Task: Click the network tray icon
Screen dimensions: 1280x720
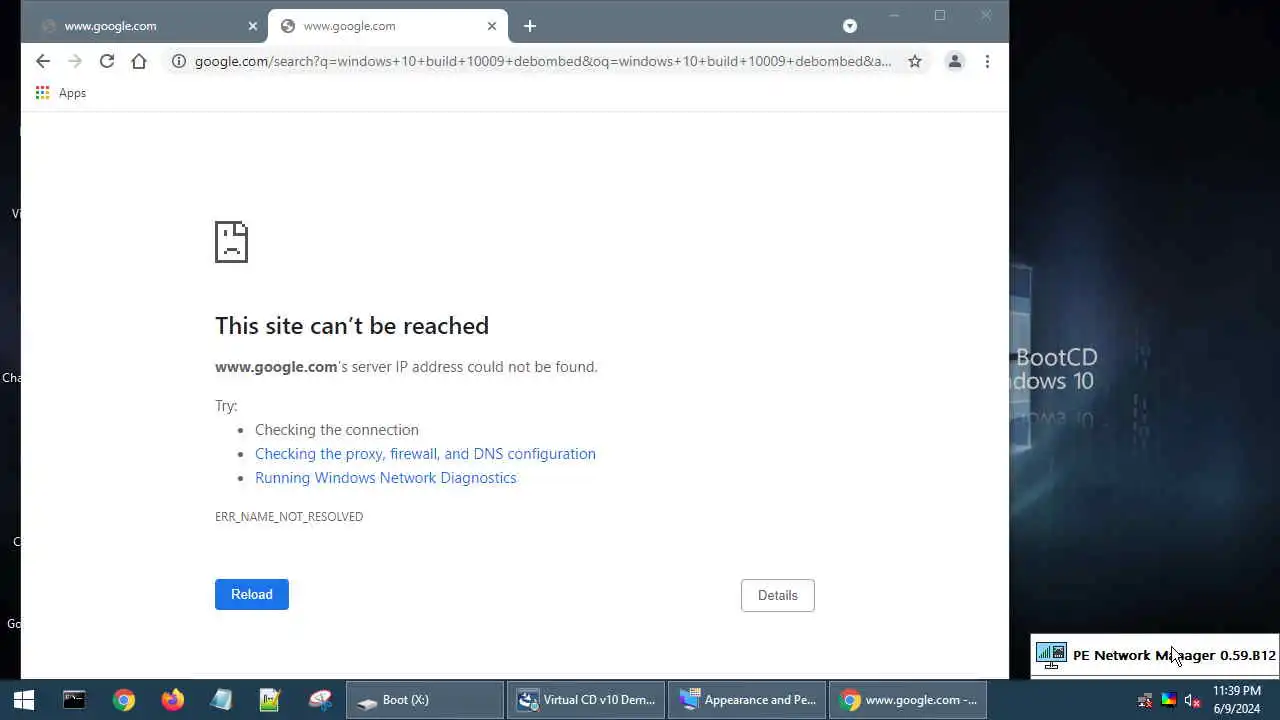Action: coord(1145,700)
